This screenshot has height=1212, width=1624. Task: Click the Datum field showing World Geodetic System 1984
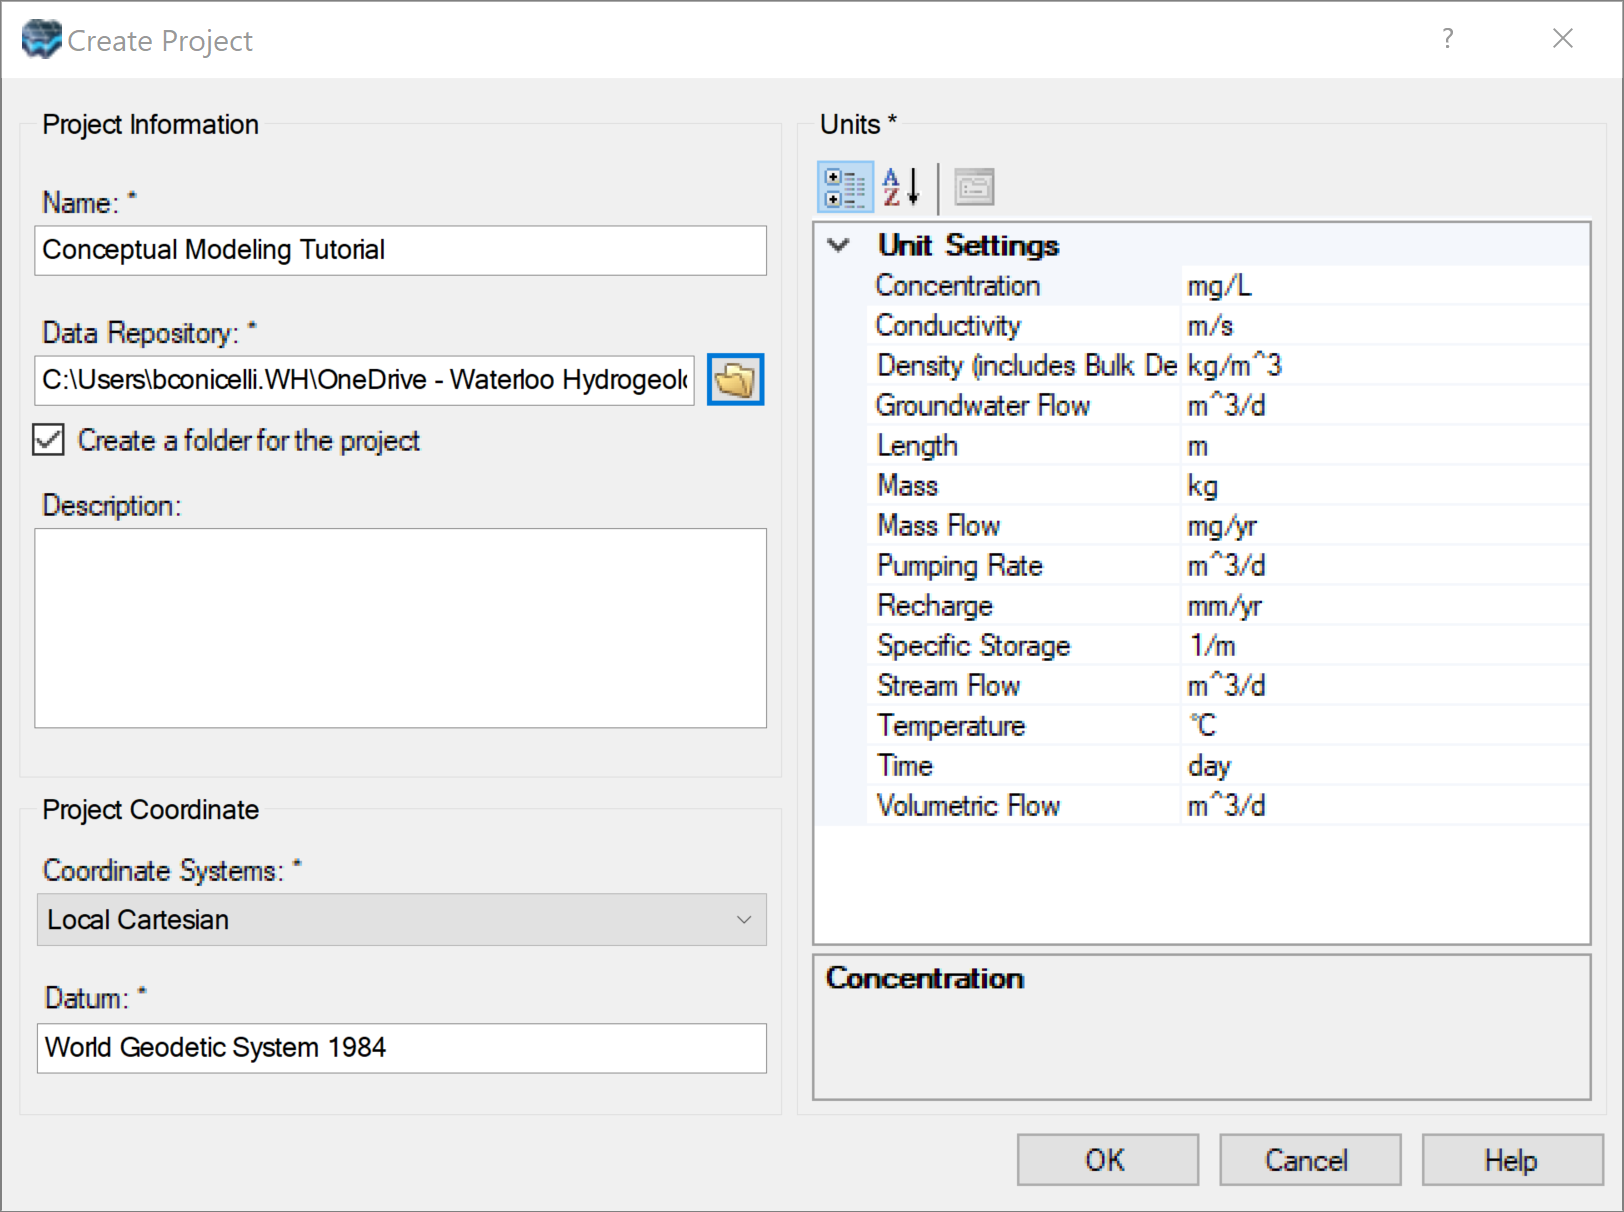(x=399, y=1048)
